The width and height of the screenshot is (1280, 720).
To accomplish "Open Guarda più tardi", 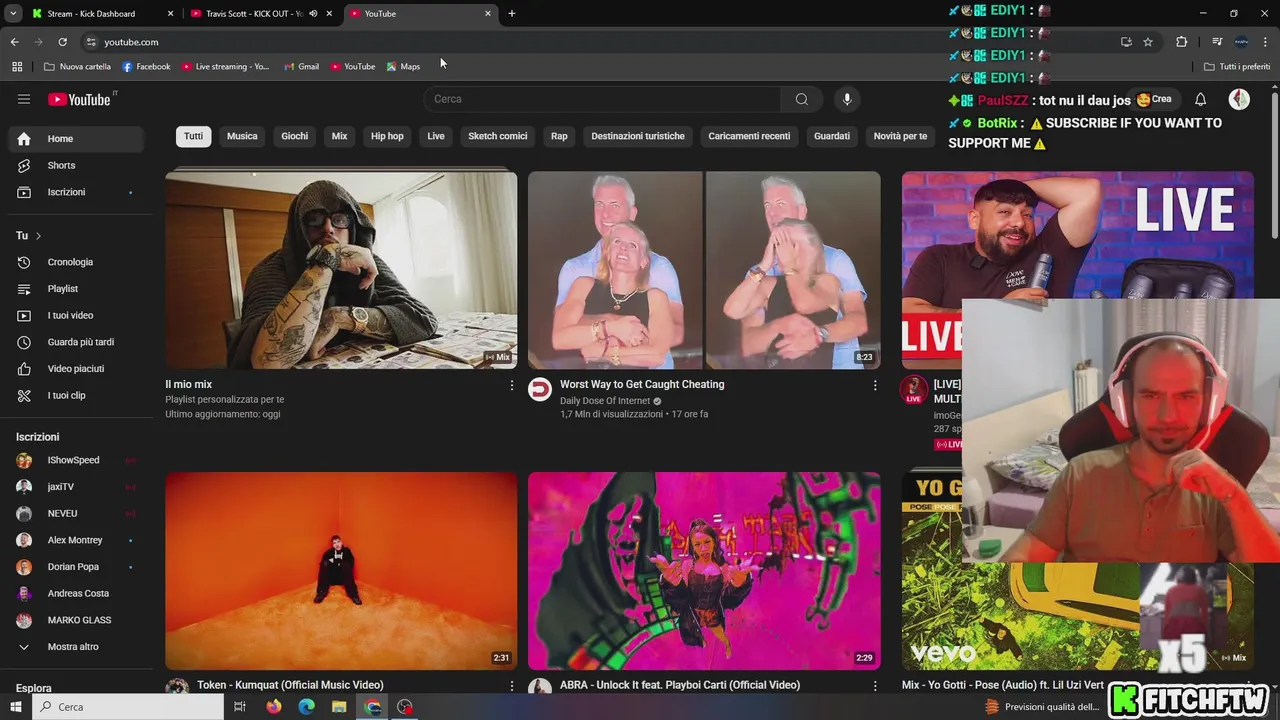I will (76, 342).
